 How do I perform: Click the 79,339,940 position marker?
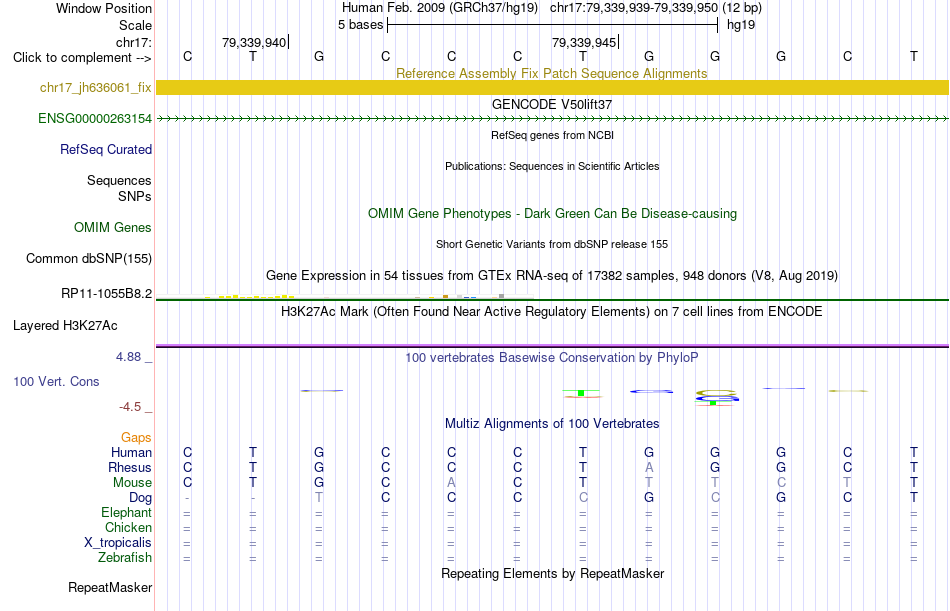254,42
